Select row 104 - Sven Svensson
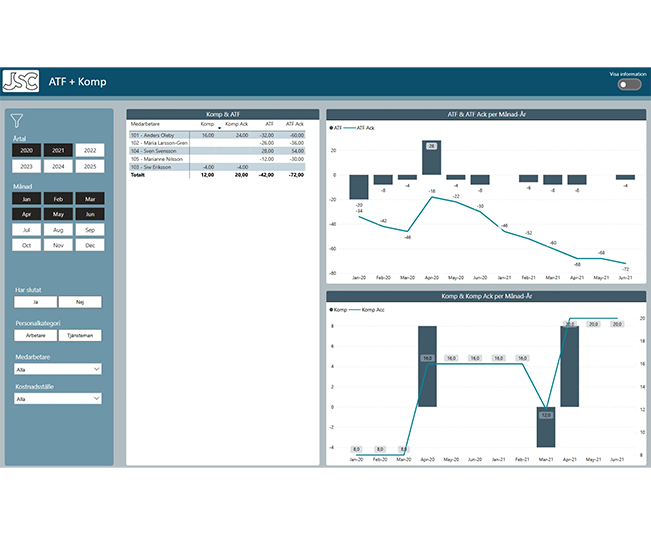This screenshot has height=535, width=651. click(218, 151)
